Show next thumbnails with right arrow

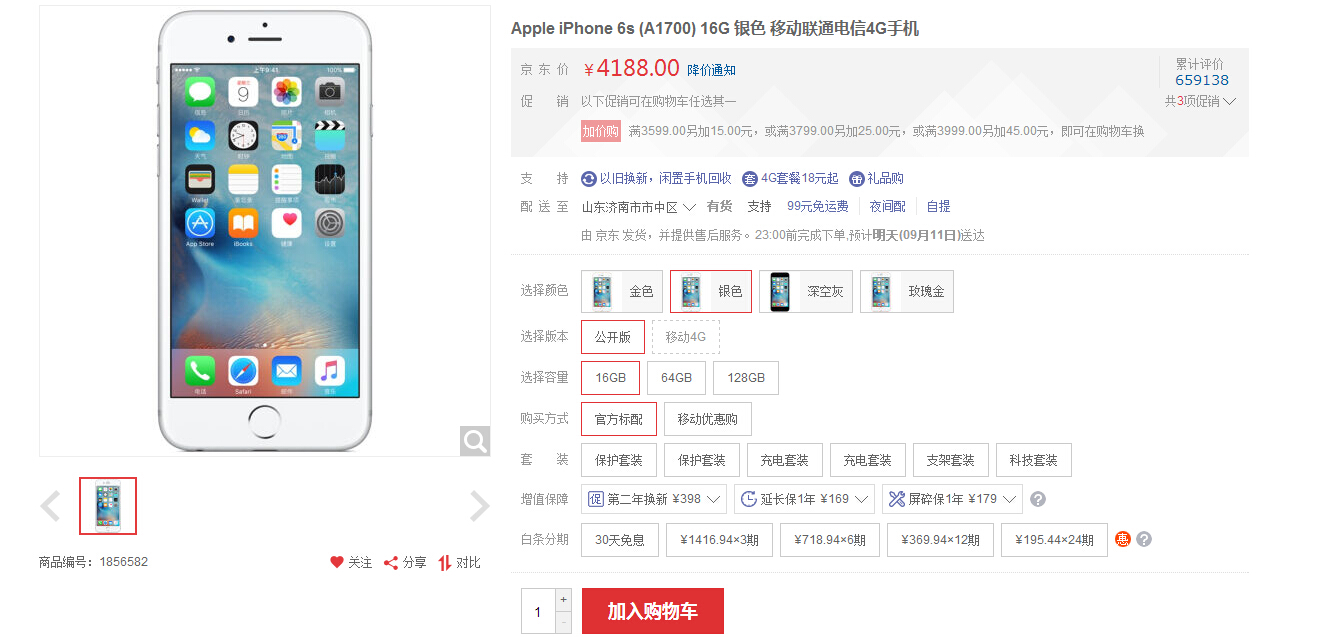click(480, 506)
